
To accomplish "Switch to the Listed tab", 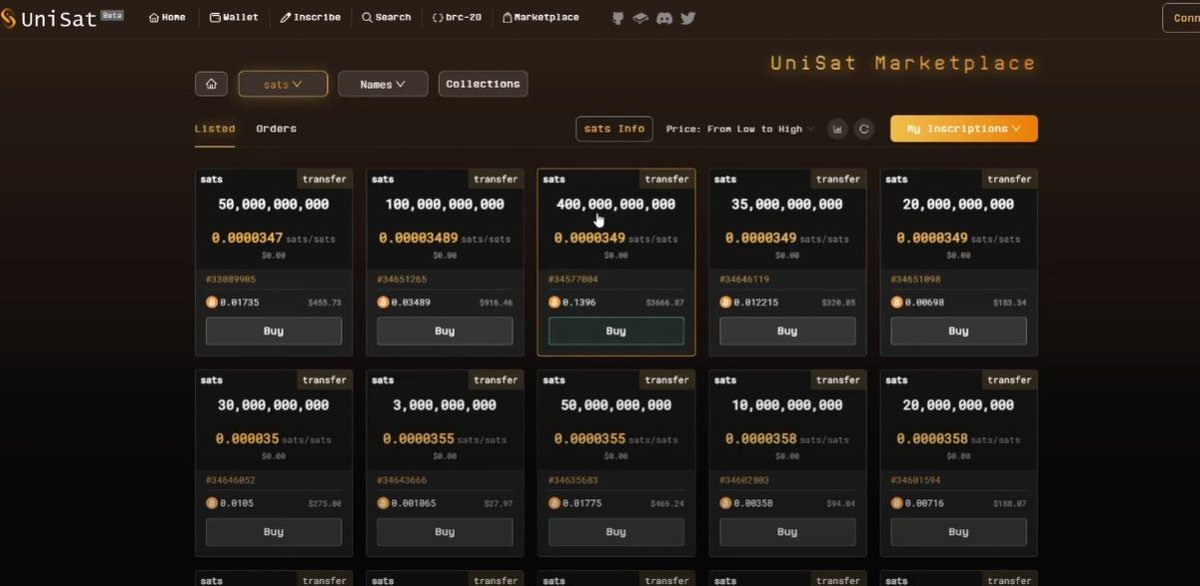I will [x=215, y=129].
